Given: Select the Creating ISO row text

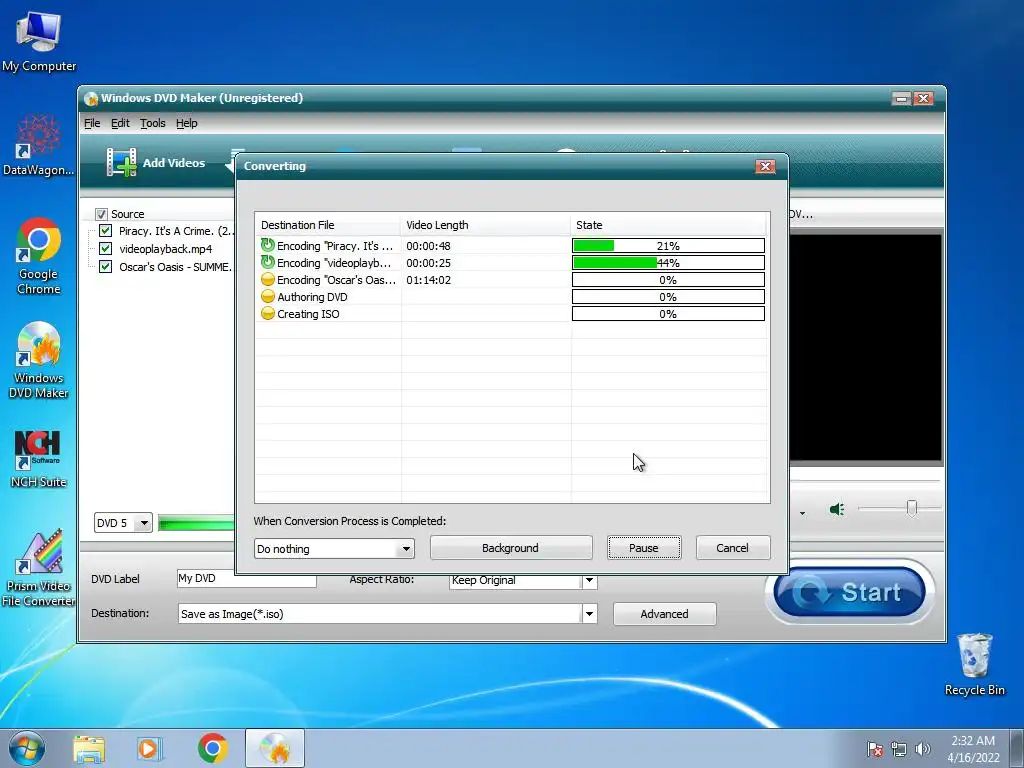Looking at the screenshot, I should pos(308,314).
